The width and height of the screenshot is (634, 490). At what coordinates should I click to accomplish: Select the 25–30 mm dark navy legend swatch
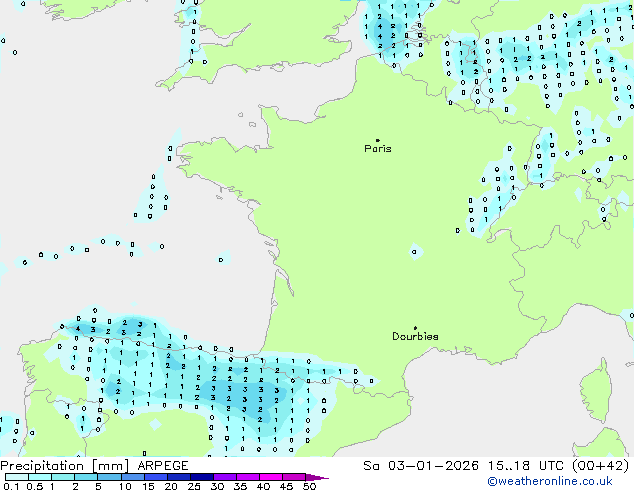pos(202,477)
